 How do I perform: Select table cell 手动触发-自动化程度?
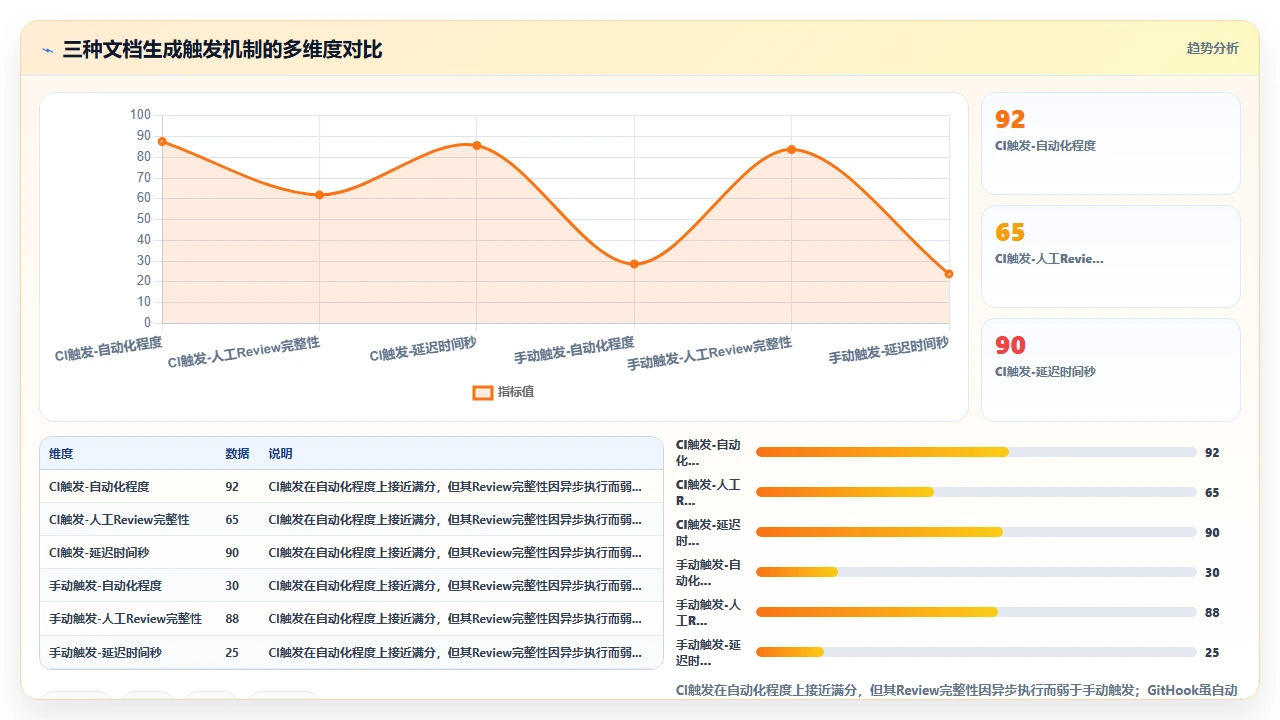point(105,586)
